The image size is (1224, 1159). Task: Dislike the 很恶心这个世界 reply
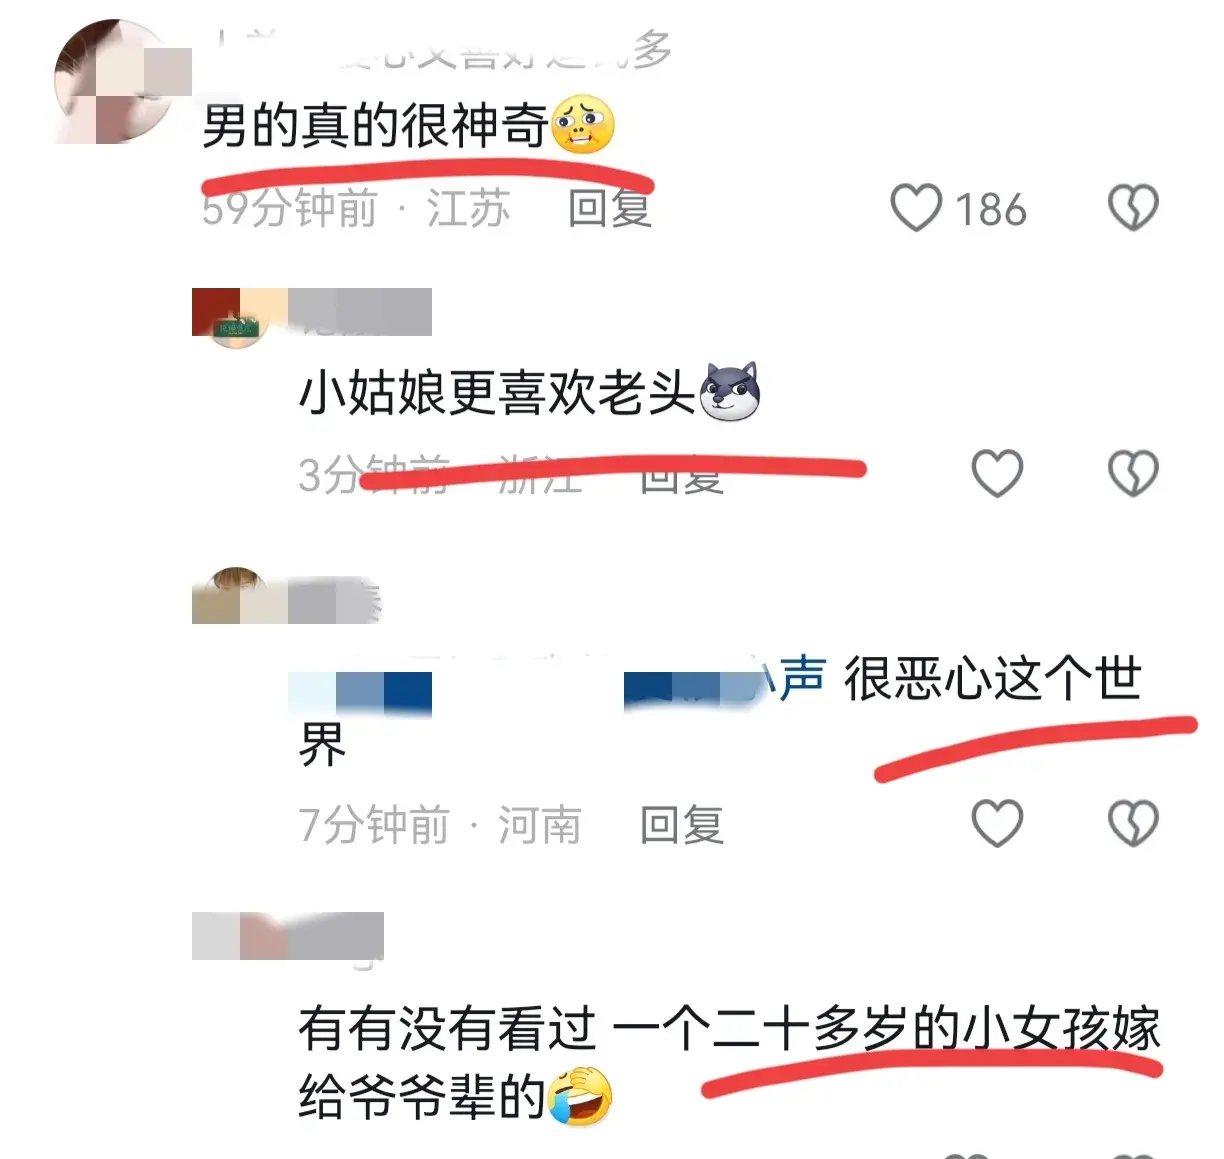[x=1133, y=823]
